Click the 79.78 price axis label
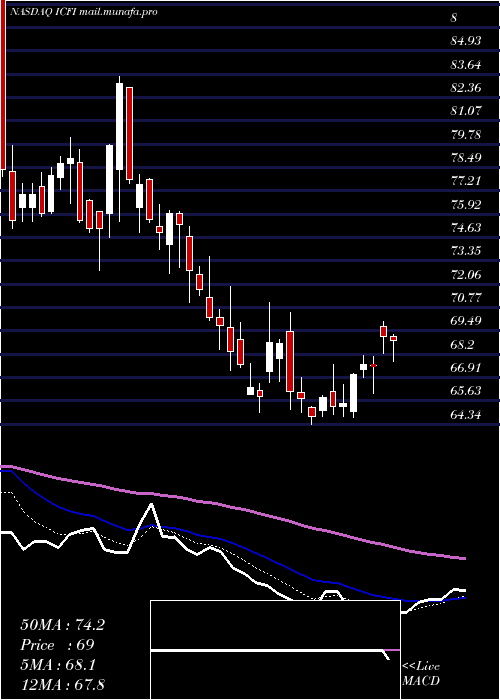This screenshot has height=700, width=500. coord(466,134)
